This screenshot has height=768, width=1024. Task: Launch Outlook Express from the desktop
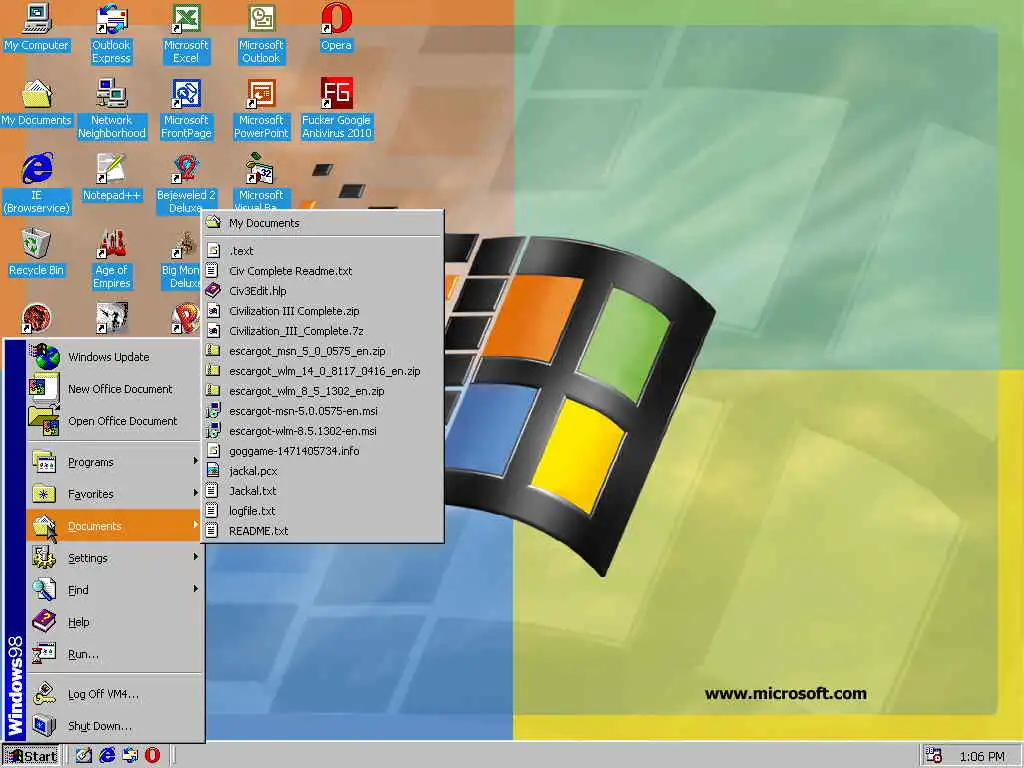pos(111,34)
